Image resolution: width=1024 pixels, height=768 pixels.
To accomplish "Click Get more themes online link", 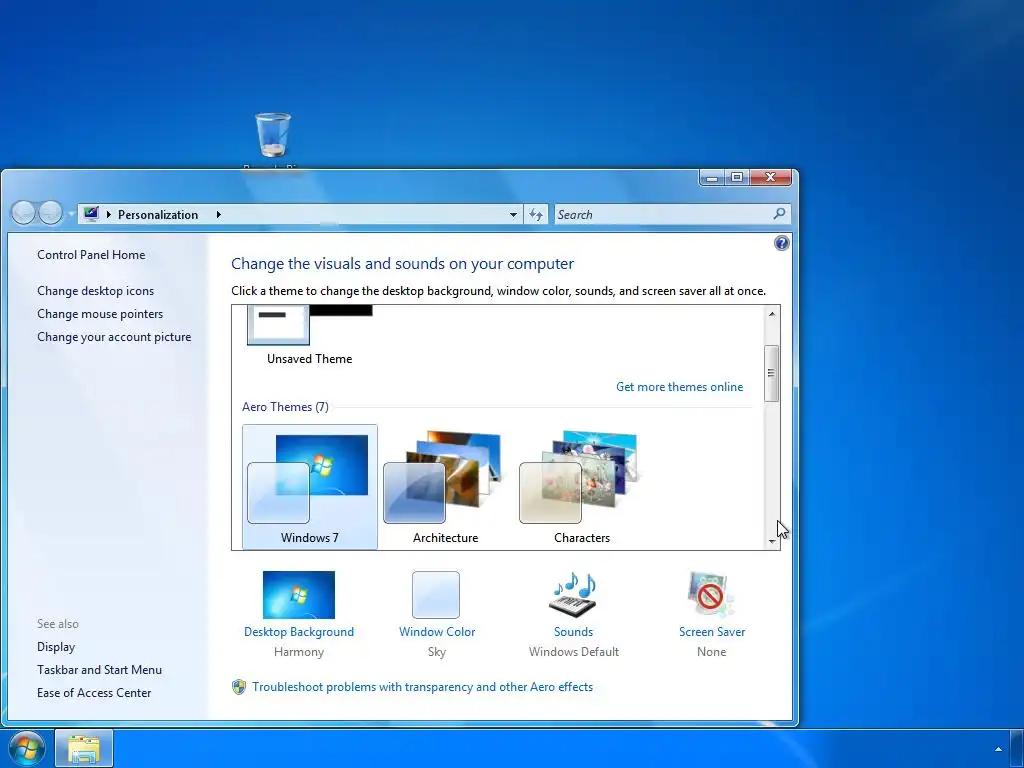I will pyautogui.click(x=679, y=387).
